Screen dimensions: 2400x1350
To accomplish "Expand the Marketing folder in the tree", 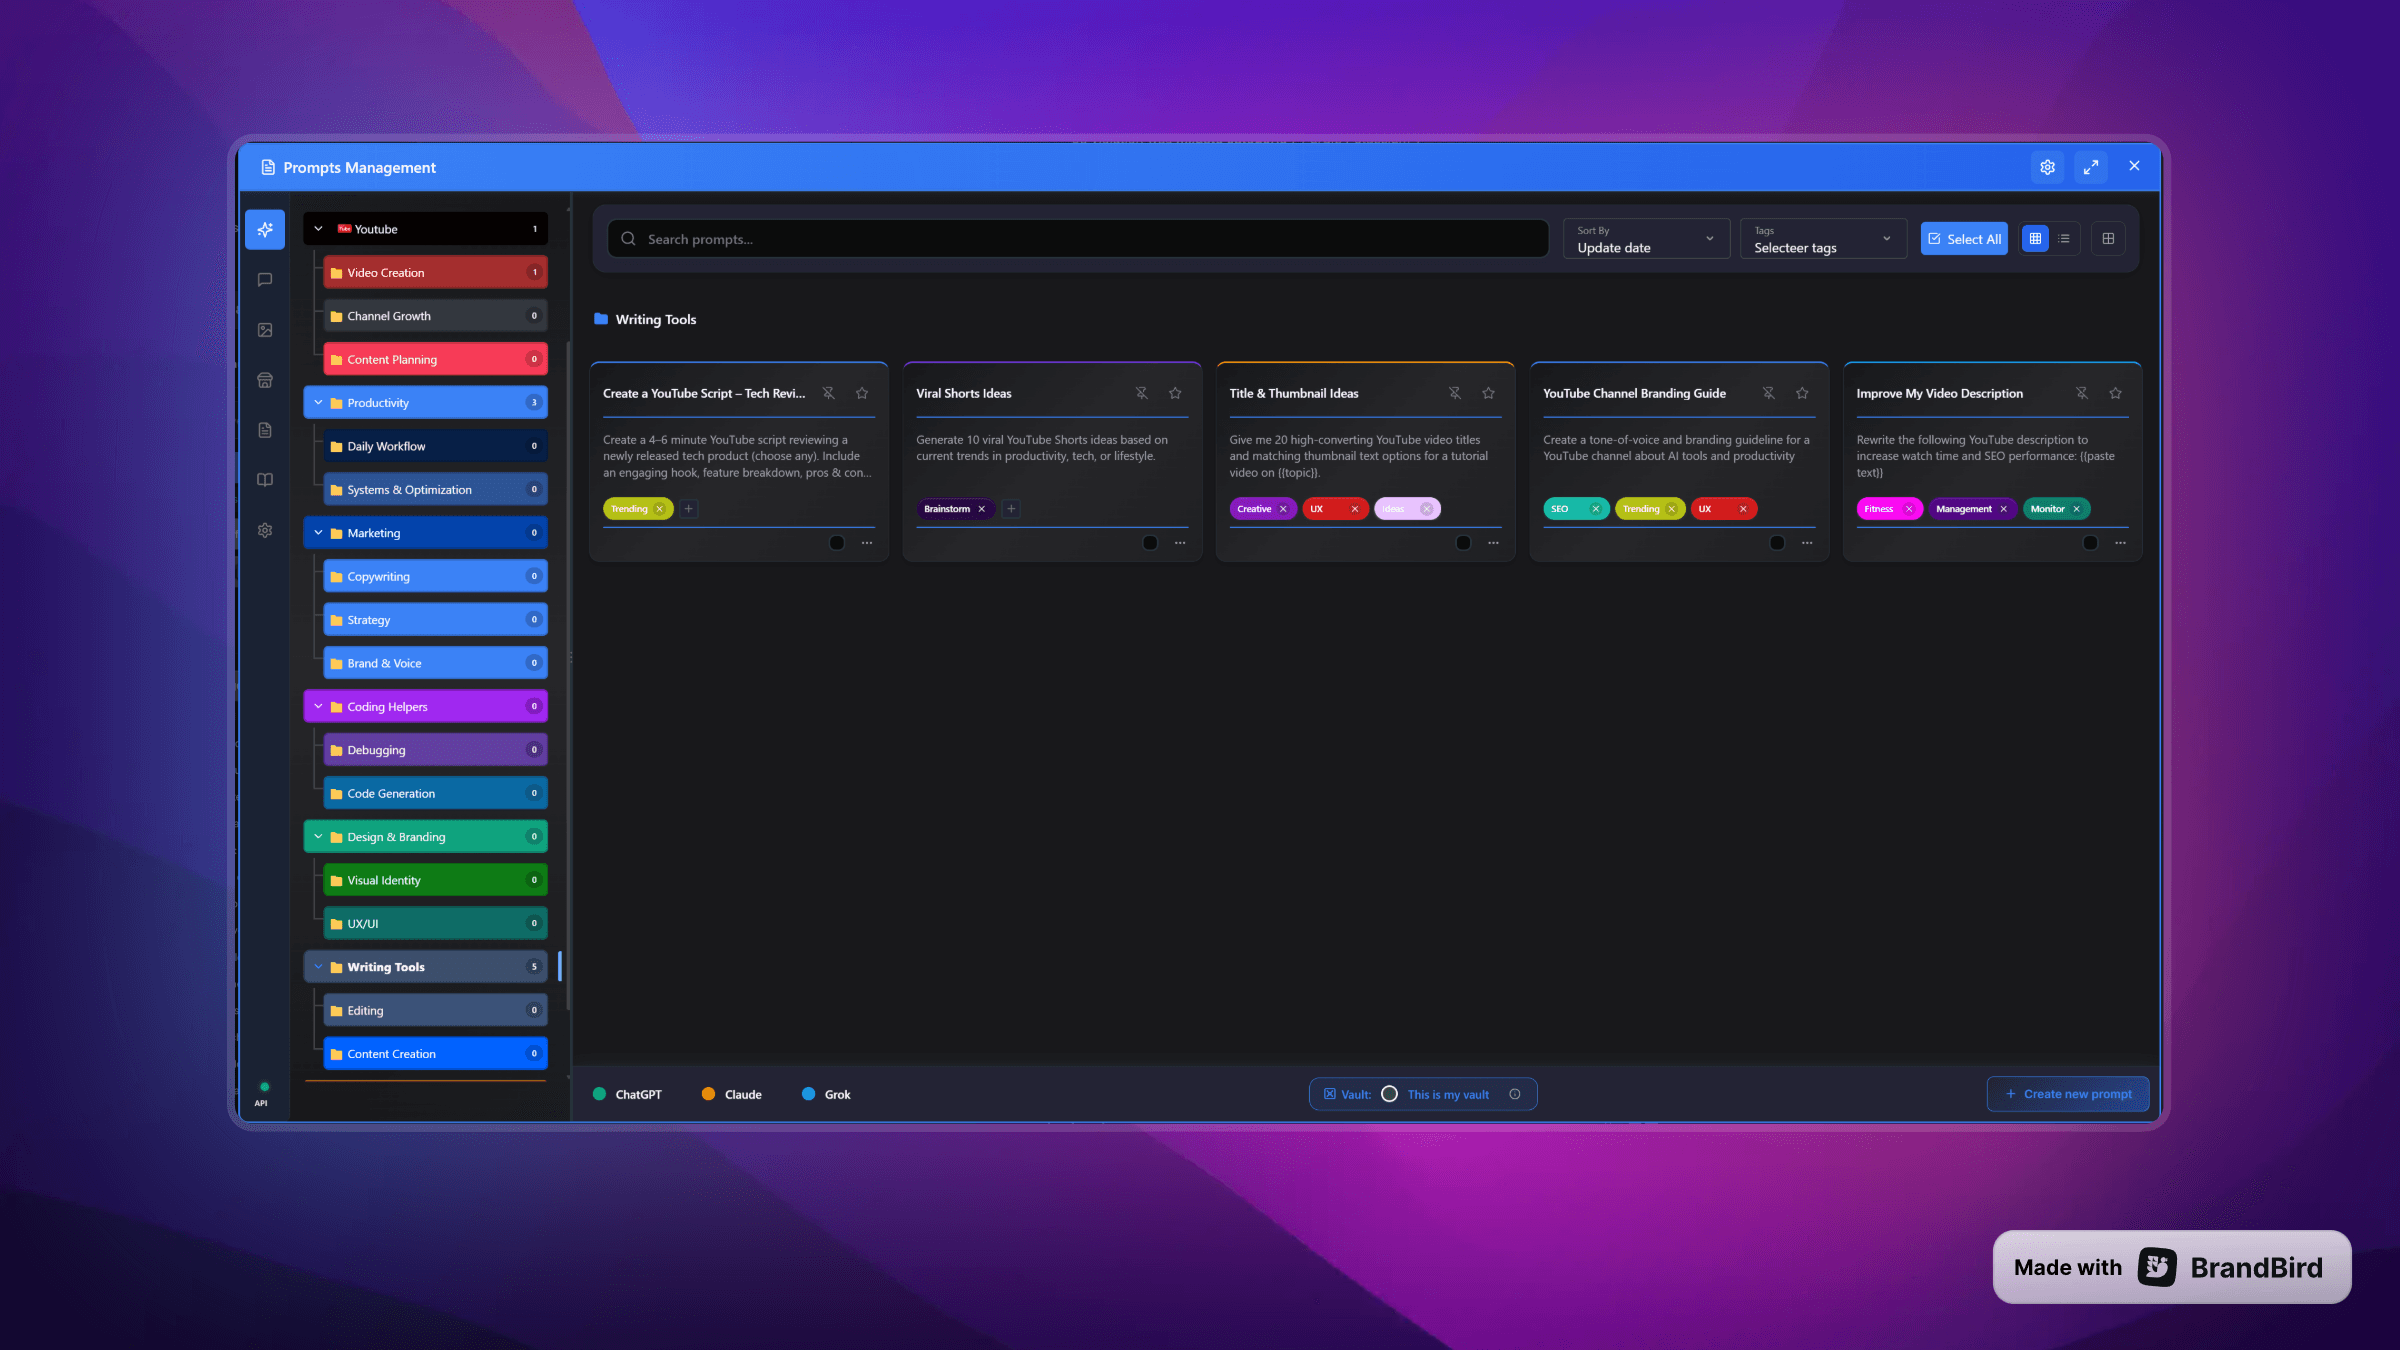I will 318,533.
